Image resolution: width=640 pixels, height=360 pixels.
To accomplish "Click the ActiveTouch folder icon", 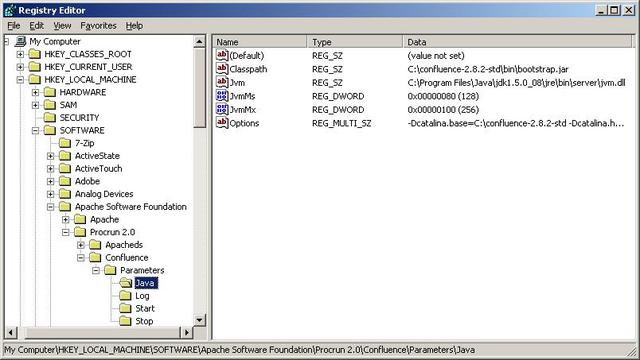I will (x=65, y=168).
